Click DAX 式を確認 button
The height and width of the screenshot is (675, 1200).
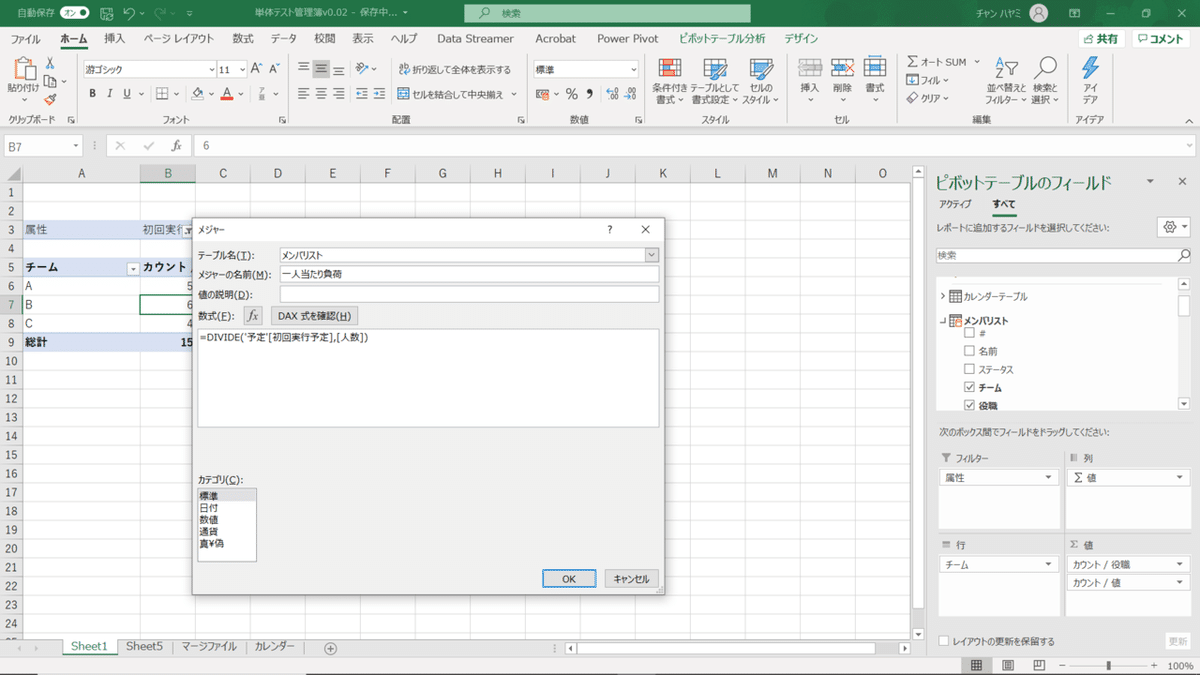[x=313, y=315]
